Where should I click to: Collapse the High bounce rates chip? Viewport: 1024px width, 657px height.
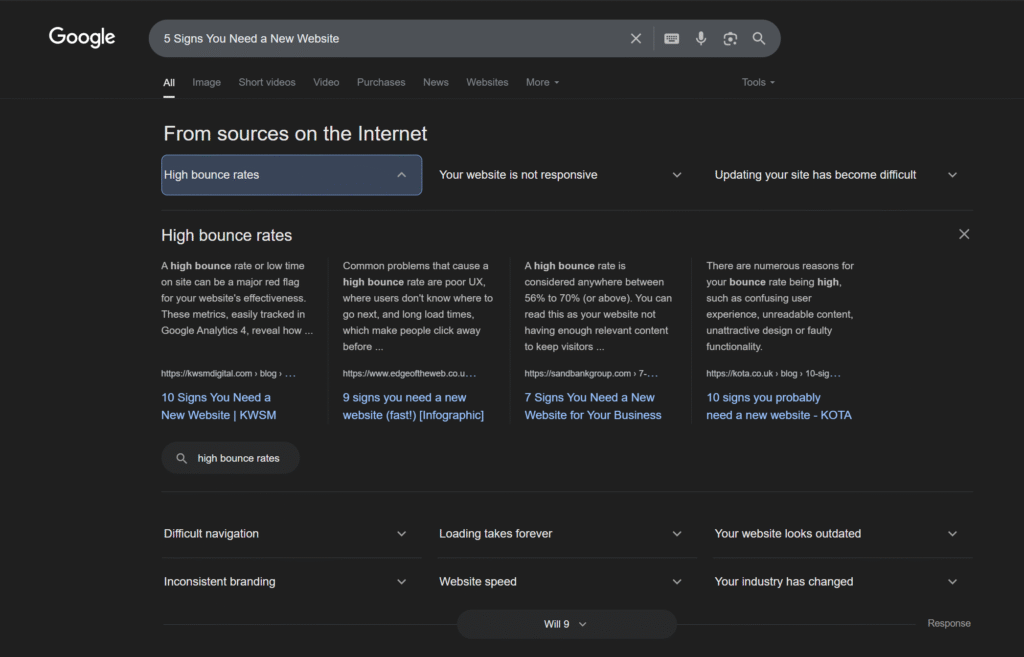click(291, 175)
